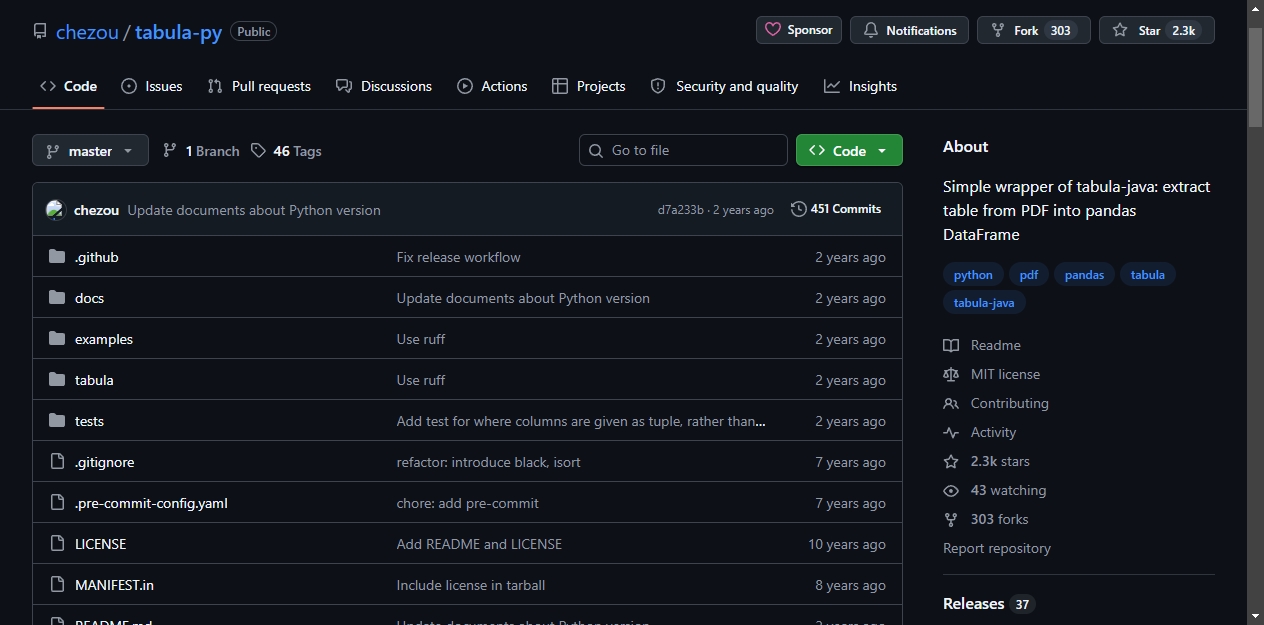Open the Projects tab
Screen dimensions: 1264x625
[589, 86]
